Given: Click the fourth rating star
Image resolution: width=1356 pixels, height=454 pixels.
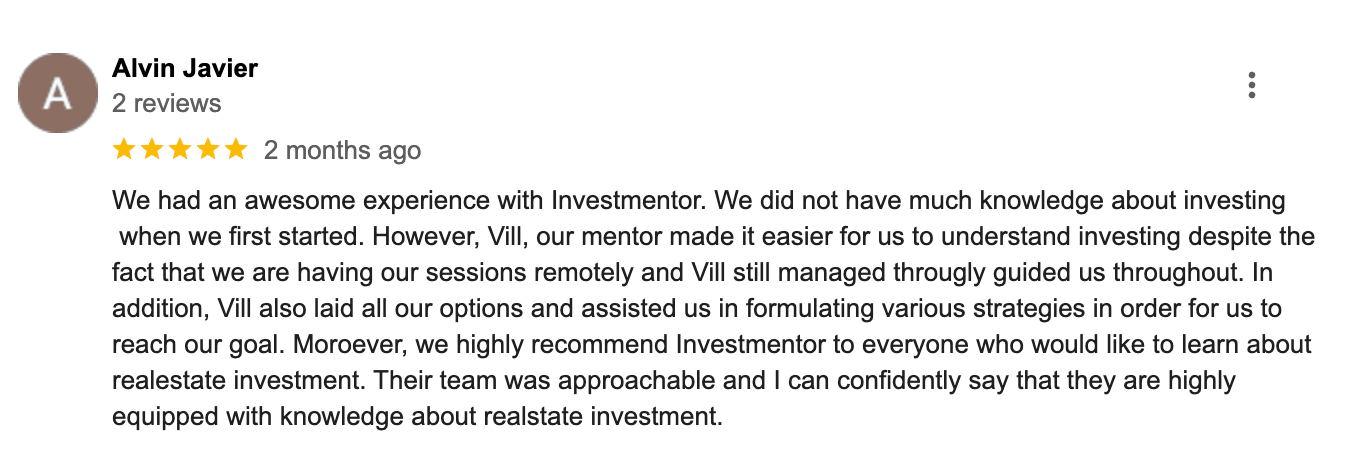Looking at the screenshot, I should (x=208, y=150).
